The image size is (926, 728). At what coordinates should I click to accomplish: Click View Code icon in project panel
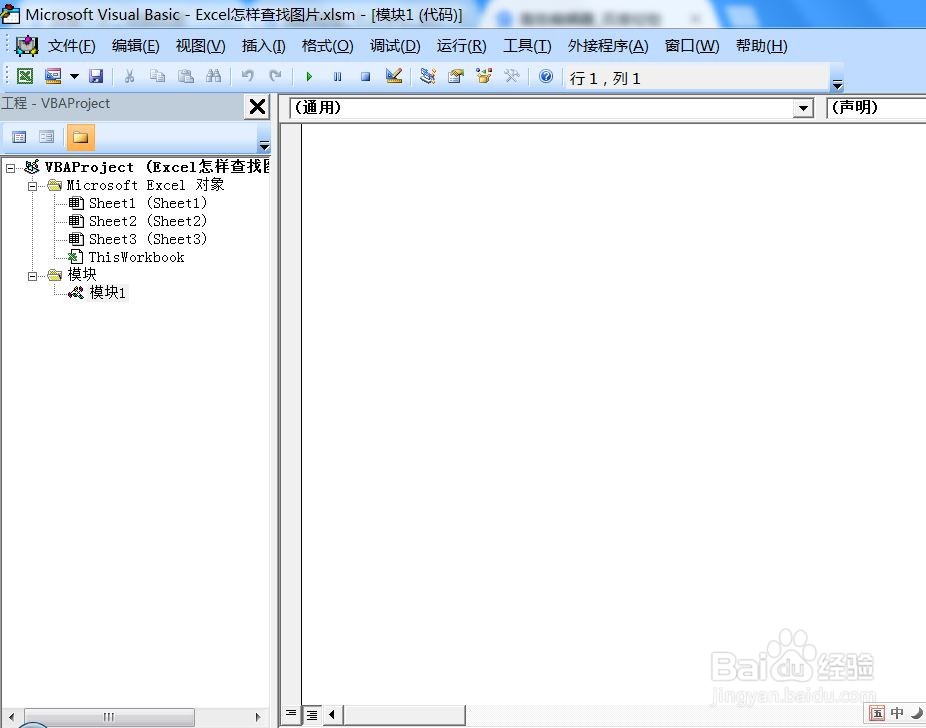tap(19, 138)
